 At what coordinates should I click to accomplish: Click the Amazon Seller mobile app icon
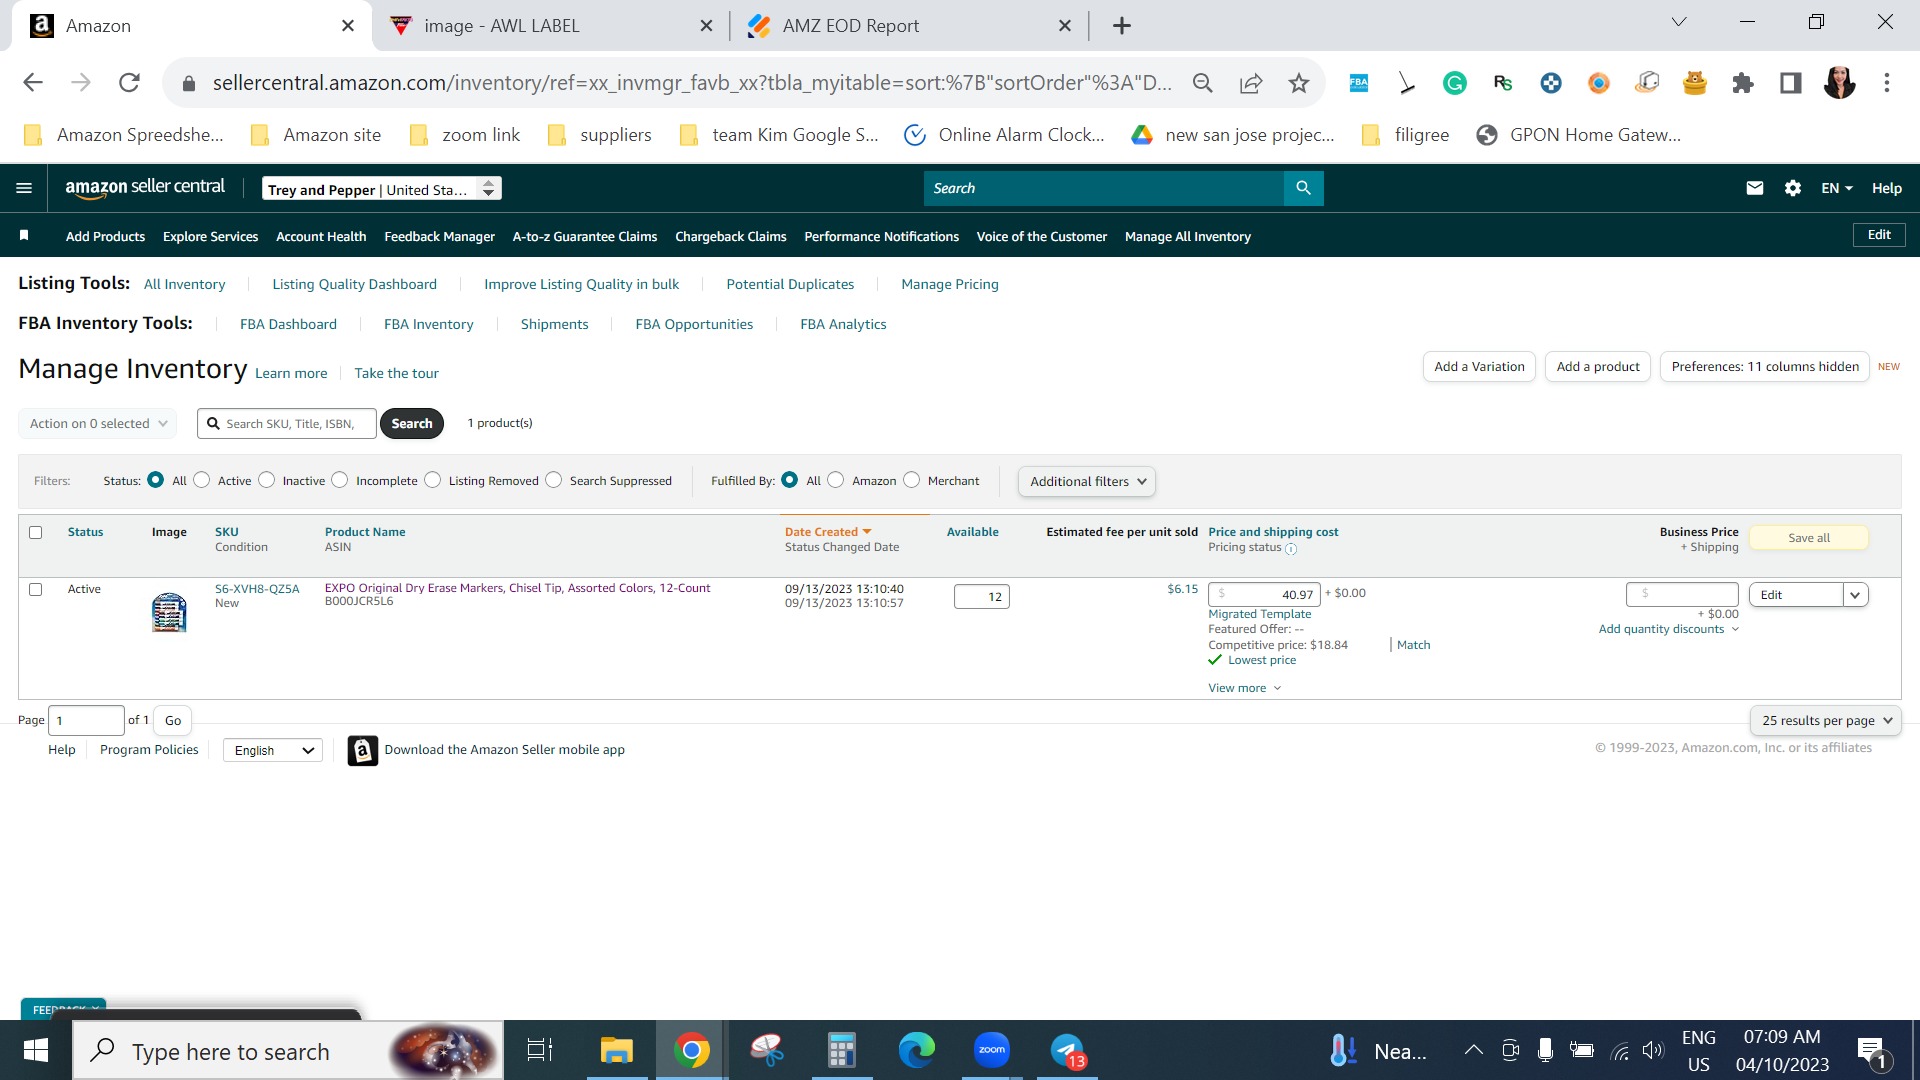pos(362,750)
